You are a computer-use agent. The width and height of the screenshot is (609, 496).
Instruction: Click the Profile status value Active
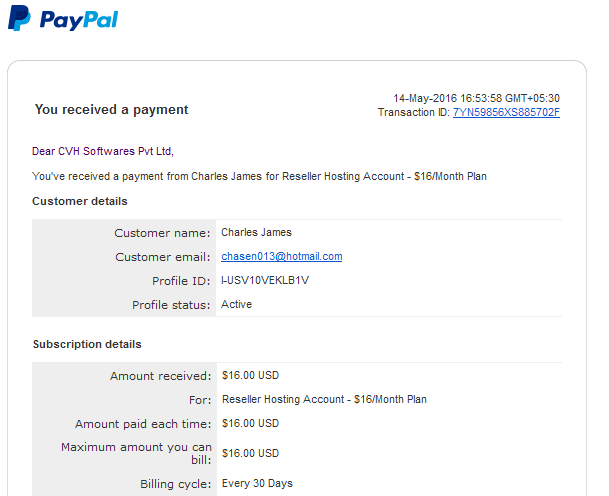pos(237,304)
